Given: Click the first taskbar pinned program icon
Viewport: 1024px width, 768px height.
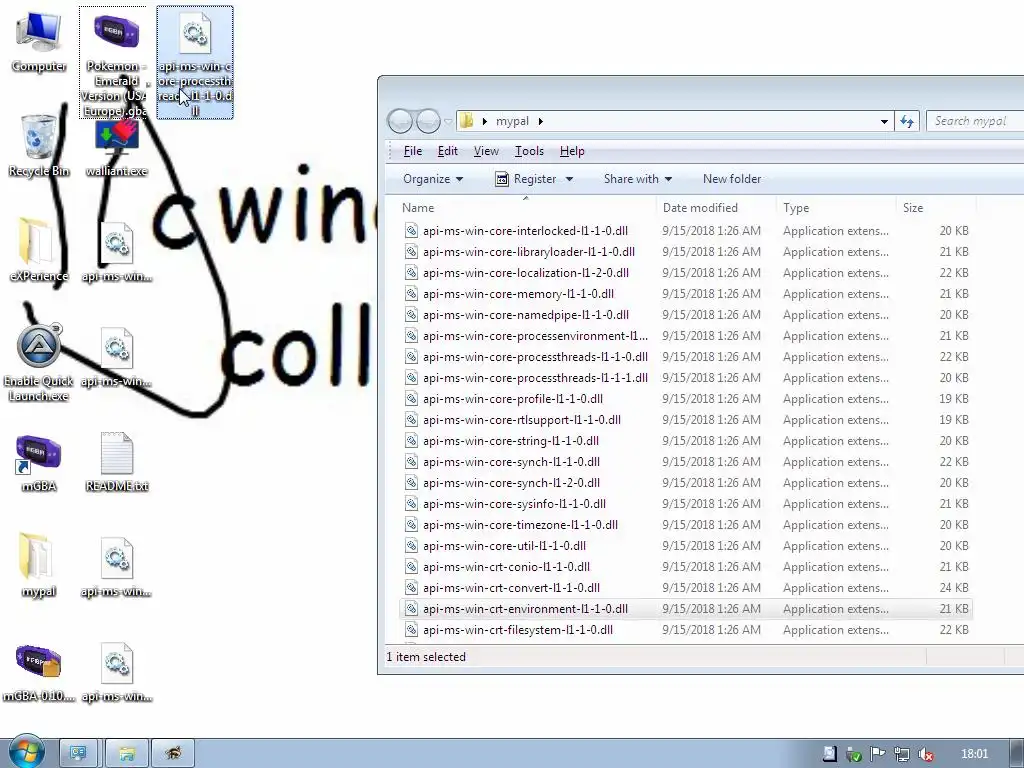Looking at the screenshot, I should tap(78, 754).
